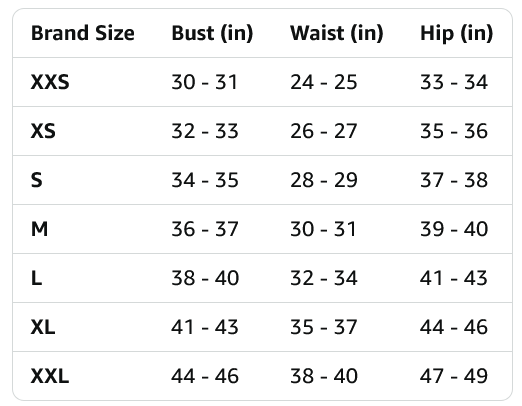Click the L waist value 32 - 34
Screen dimensions: 522x406
tap(324, 278)
